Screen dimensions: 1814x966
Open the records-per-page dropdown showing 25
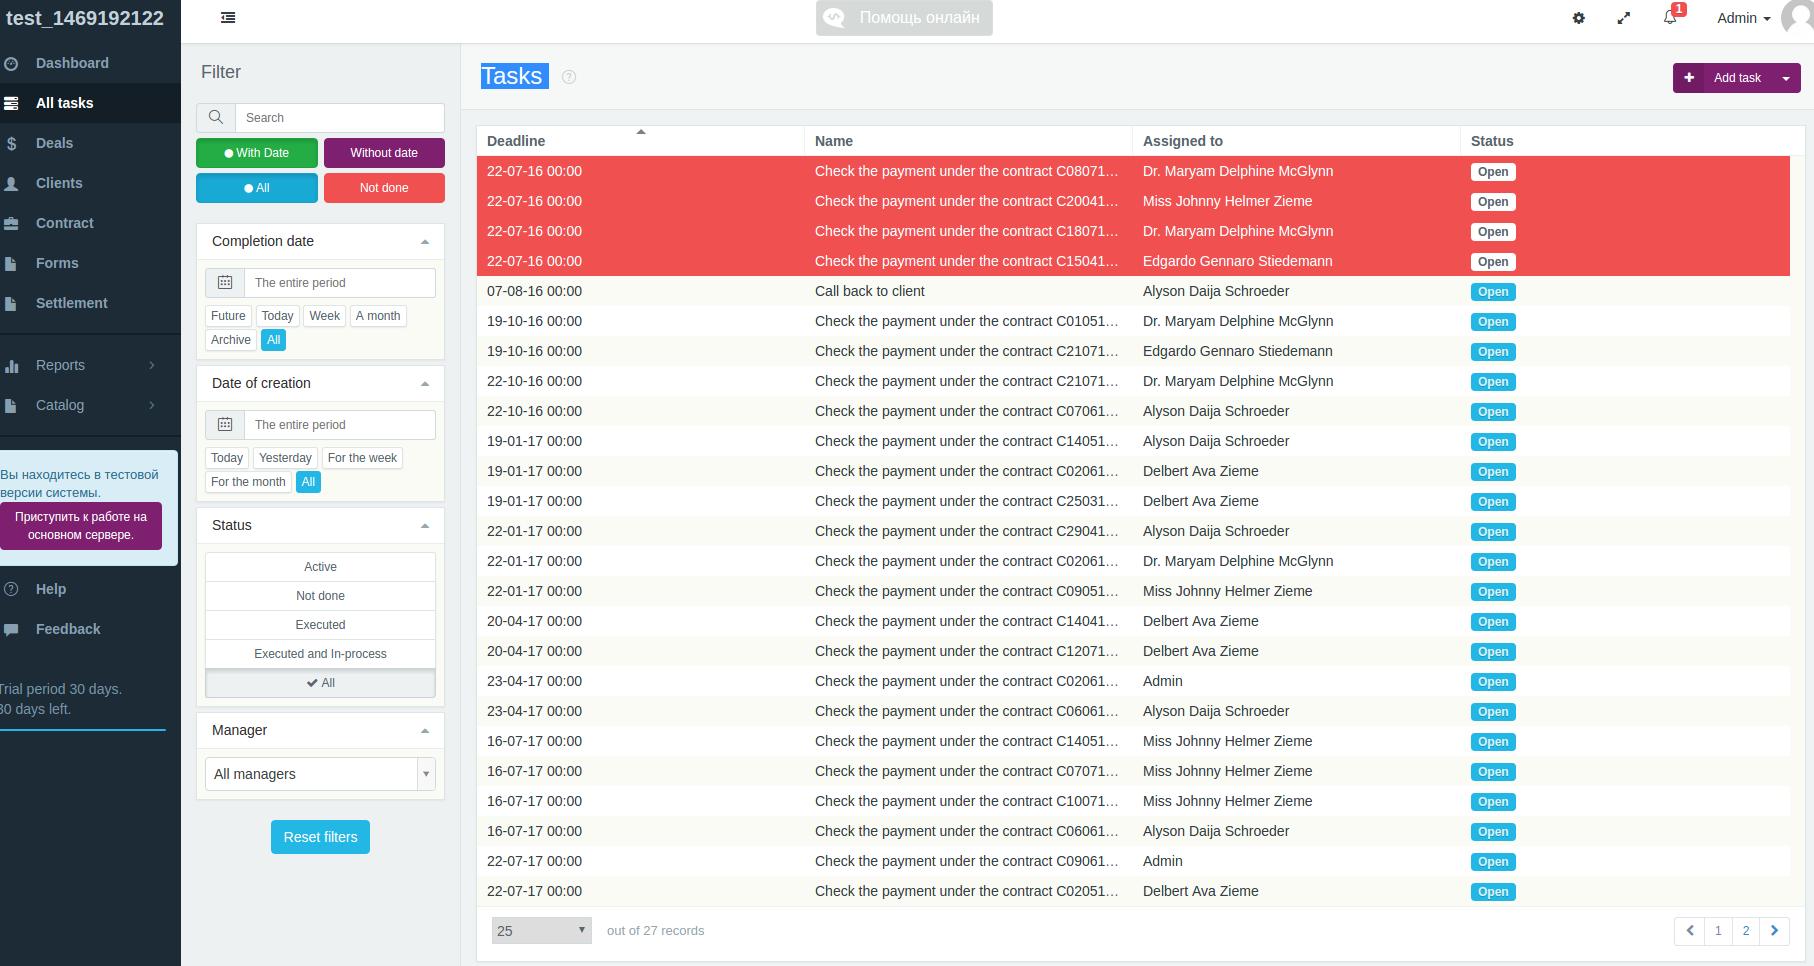pos(540,930)
